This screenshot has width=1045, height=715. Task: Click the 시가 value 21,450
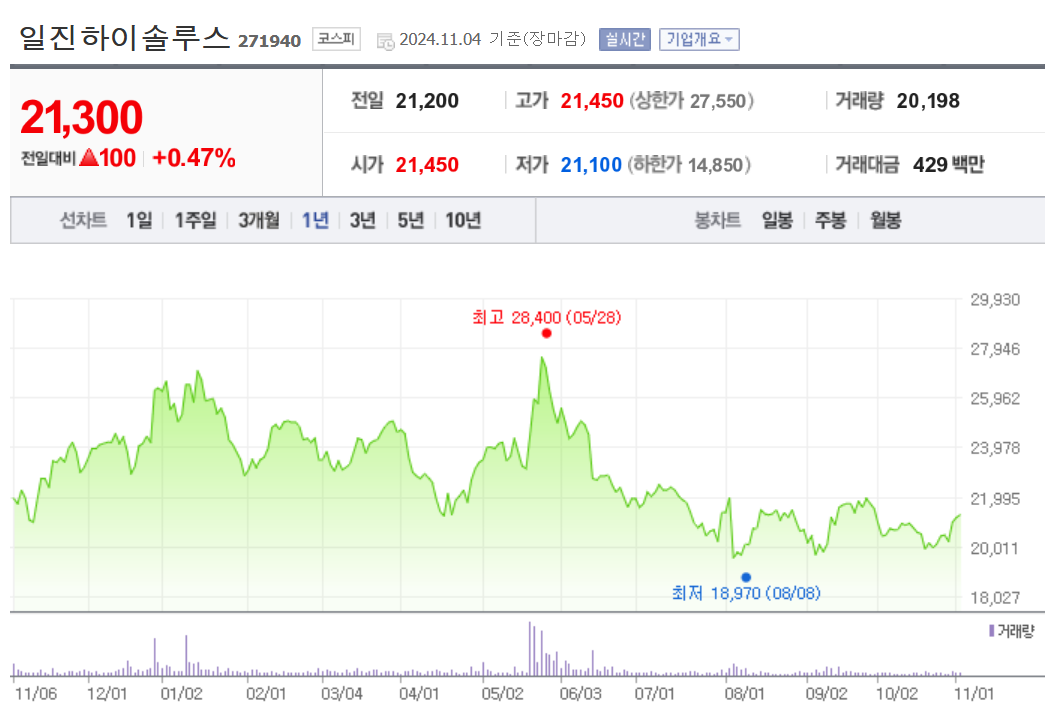point(427,165)
